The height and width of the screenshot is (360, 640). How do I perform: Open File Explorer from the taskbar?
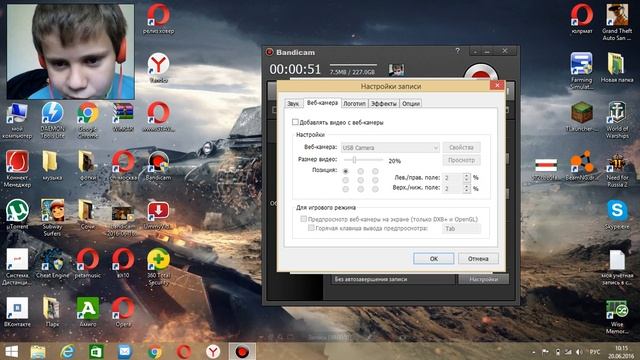[38, 351]
